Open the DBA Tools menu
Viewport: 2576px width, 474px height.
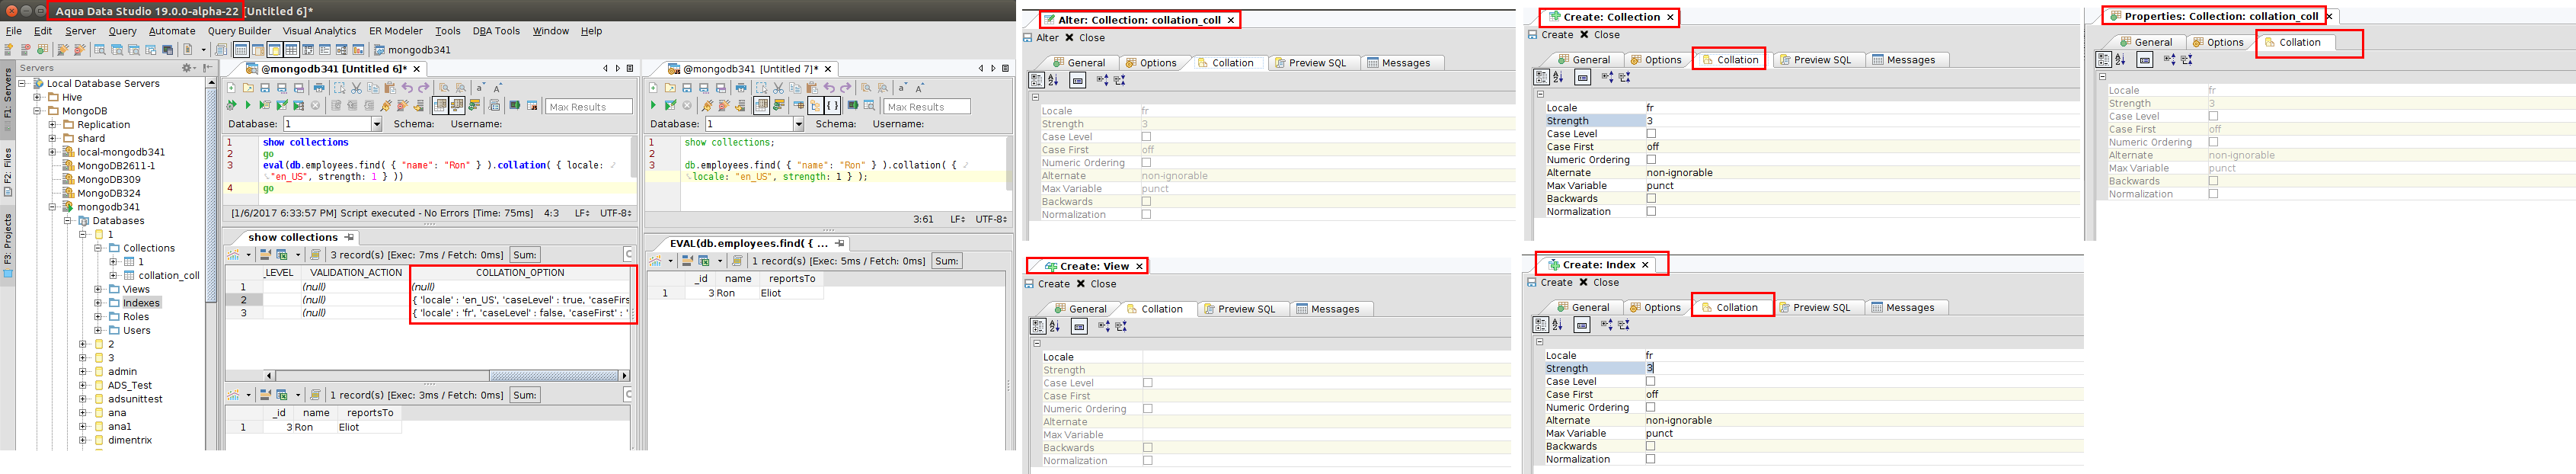pyautogui.click(x=496, y=31)
